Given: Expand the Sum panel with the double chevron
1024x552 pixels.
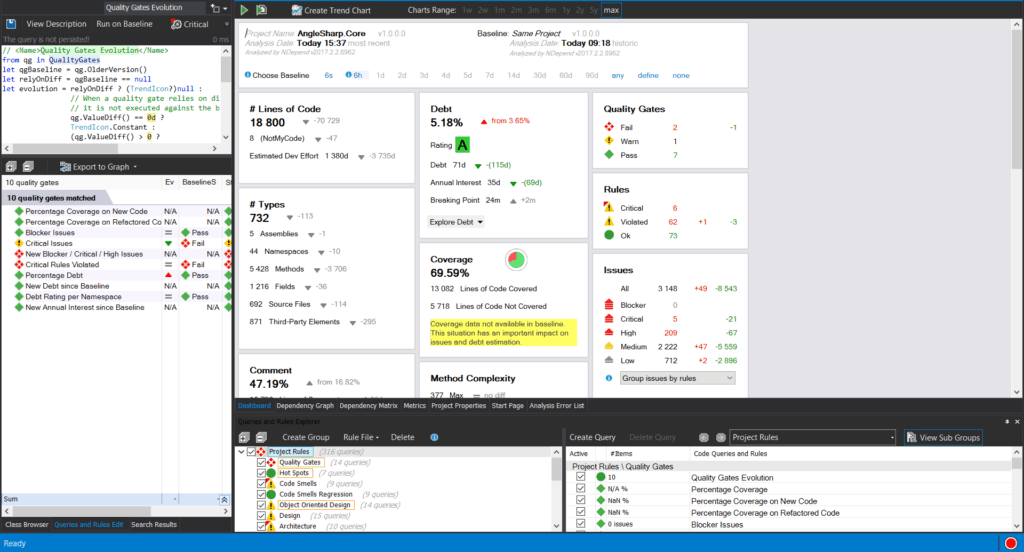Looking at the screenshot, I should [224, 499].
